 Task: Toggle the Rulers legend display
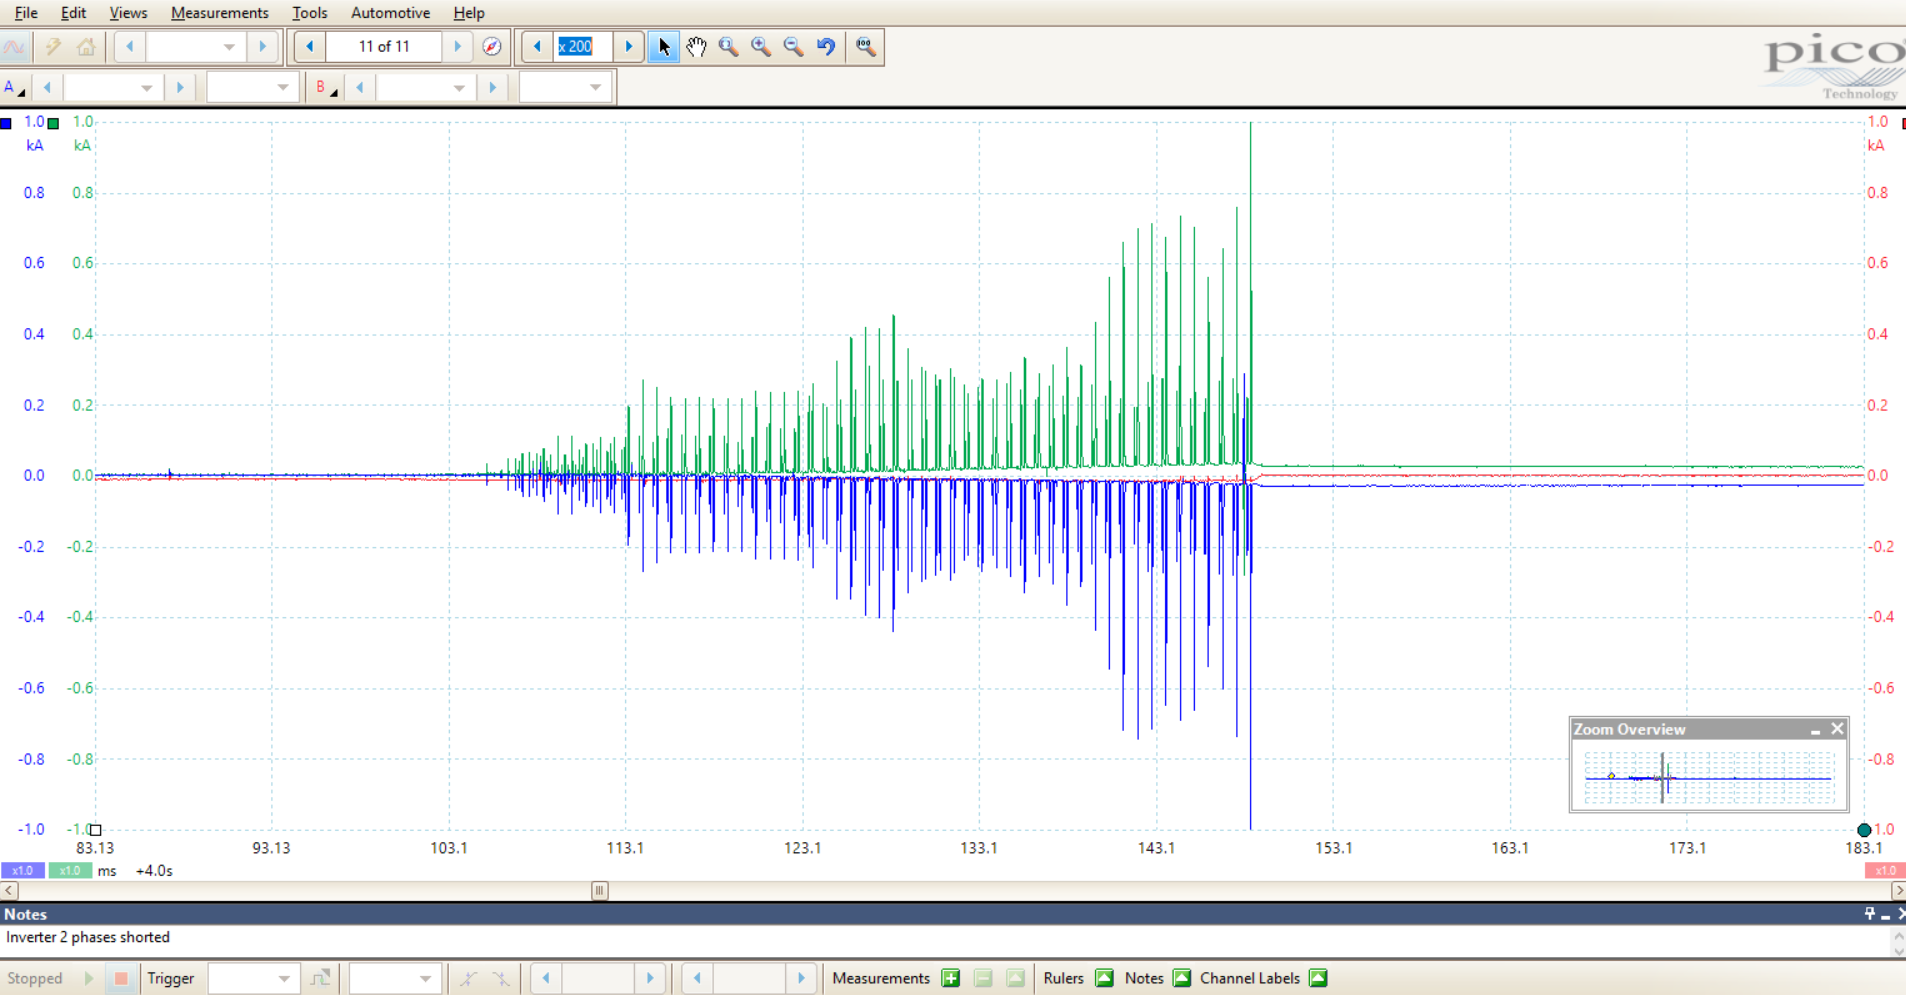(x=1104, y=978)
